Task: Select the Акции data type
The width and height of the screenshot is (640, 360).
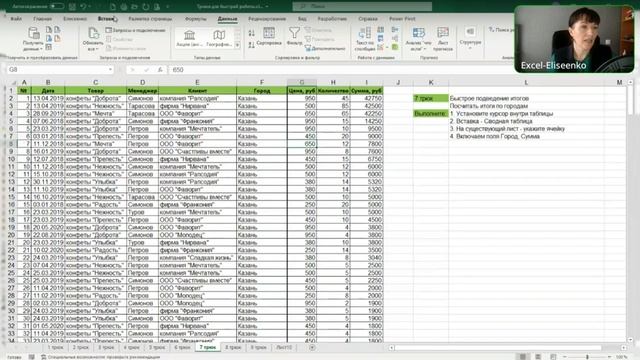Action: 189,38
